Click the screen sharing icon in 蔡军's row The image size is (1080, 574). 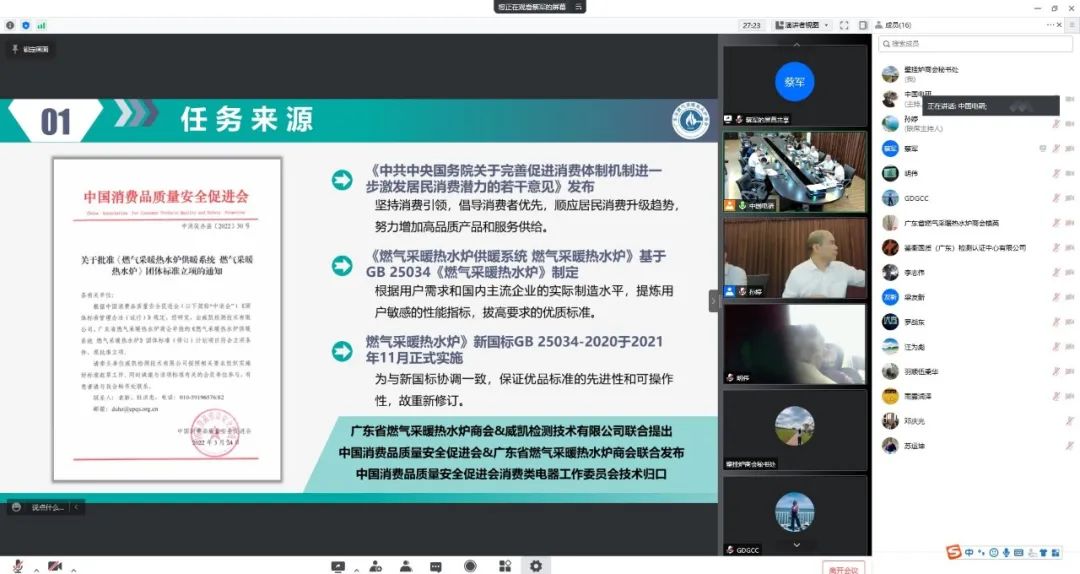click(1043, 149)
